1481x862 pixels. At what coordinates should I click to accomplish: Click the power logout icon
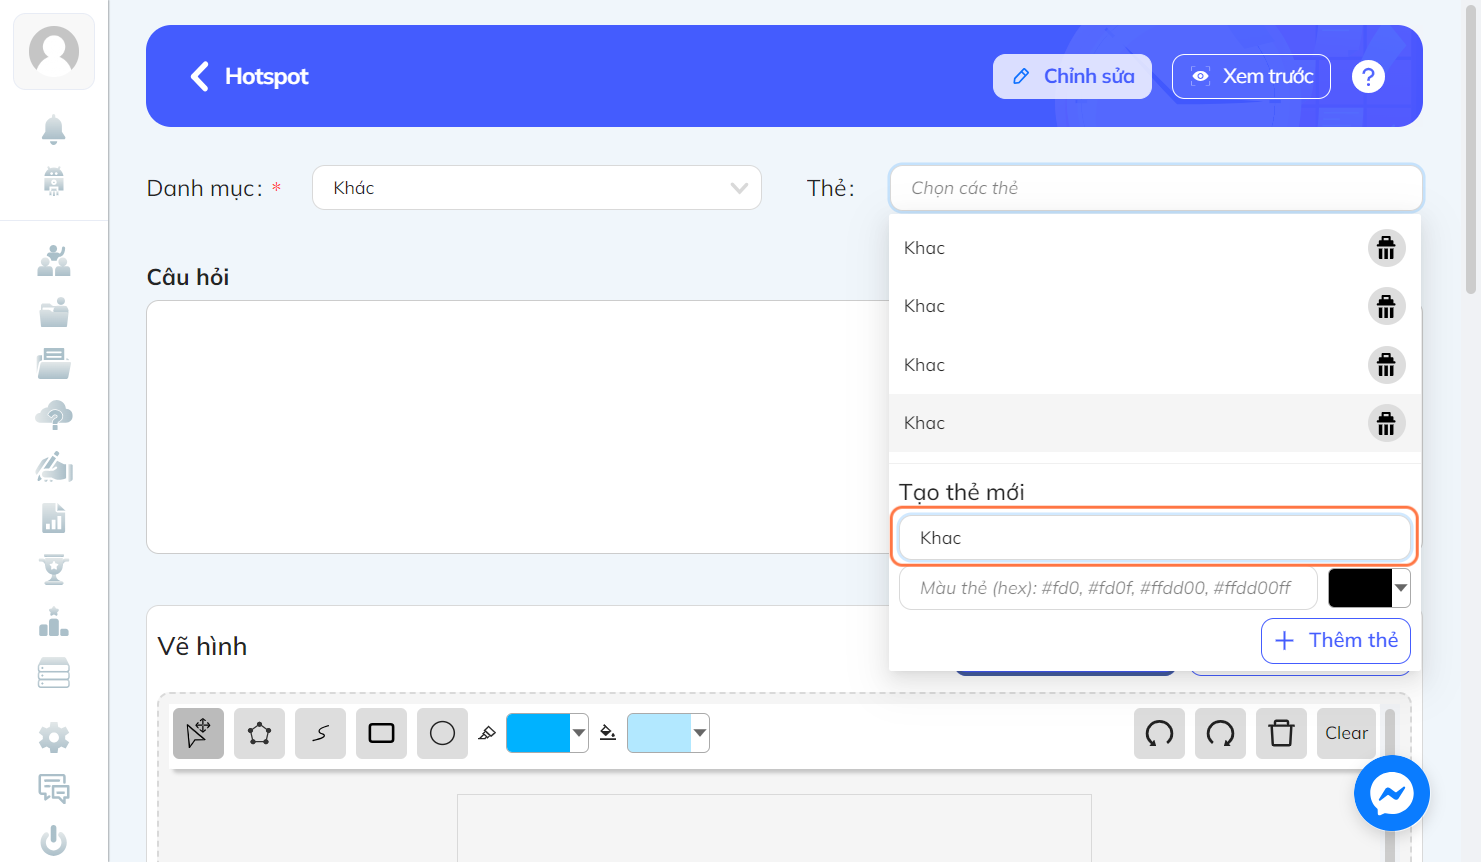tap(54, 840)
